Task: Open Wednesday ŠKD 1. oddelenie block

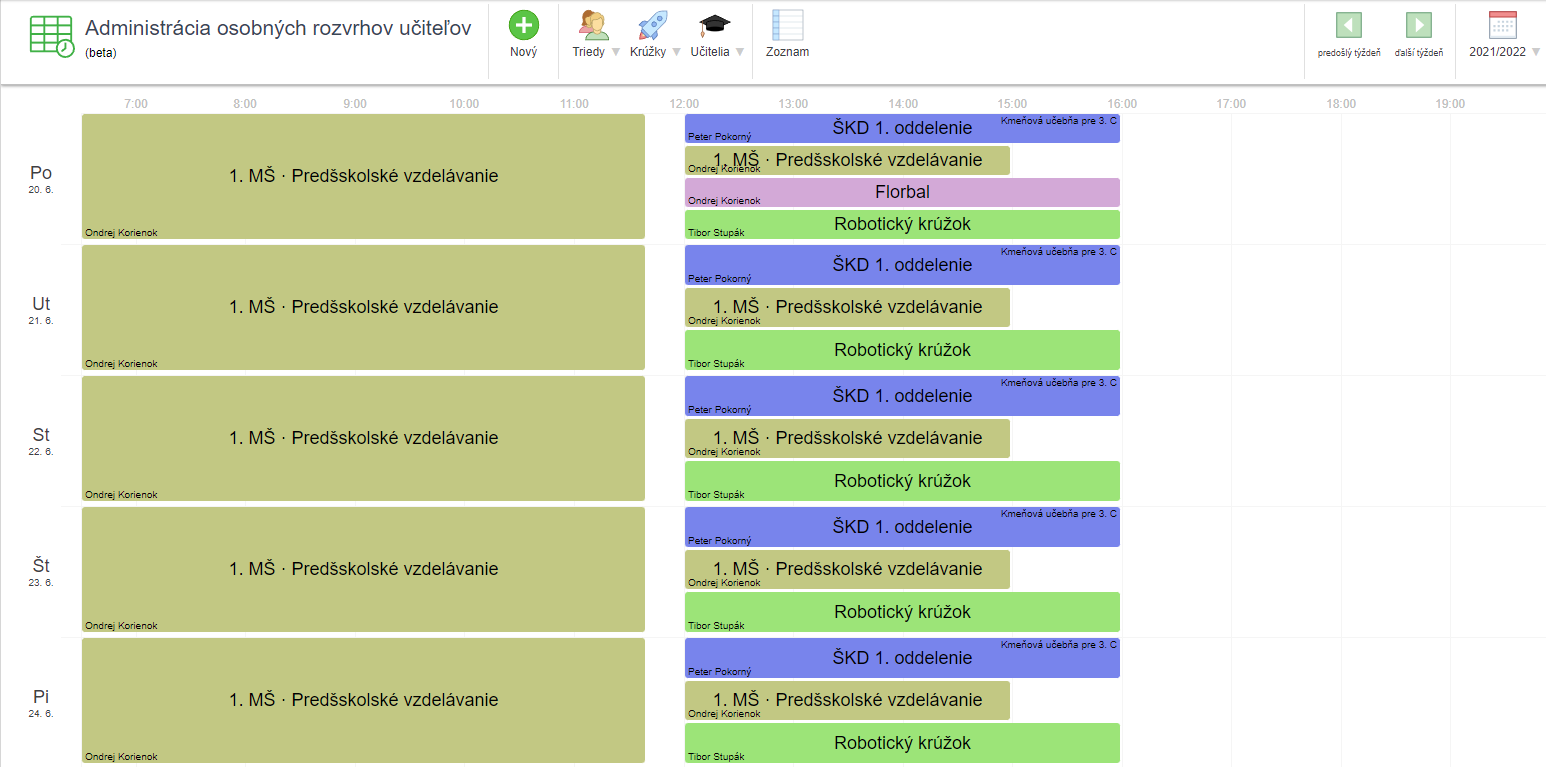Action: tap(902, 396)
